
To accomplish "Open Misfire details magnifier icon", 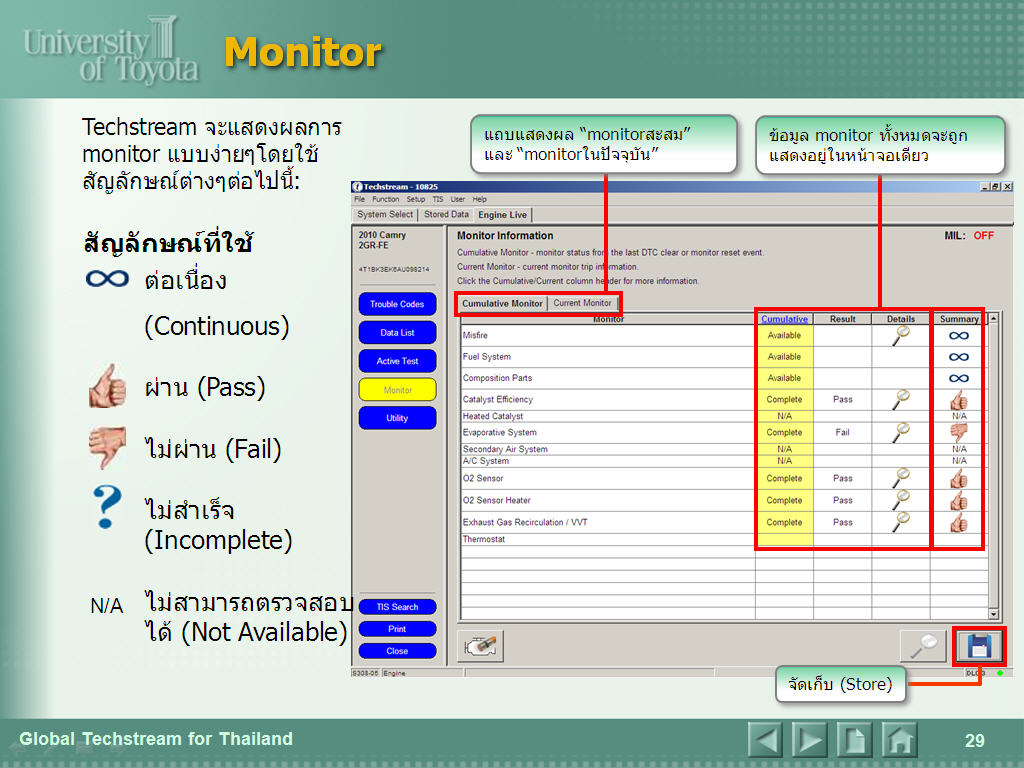I will (x=901, y=335).
